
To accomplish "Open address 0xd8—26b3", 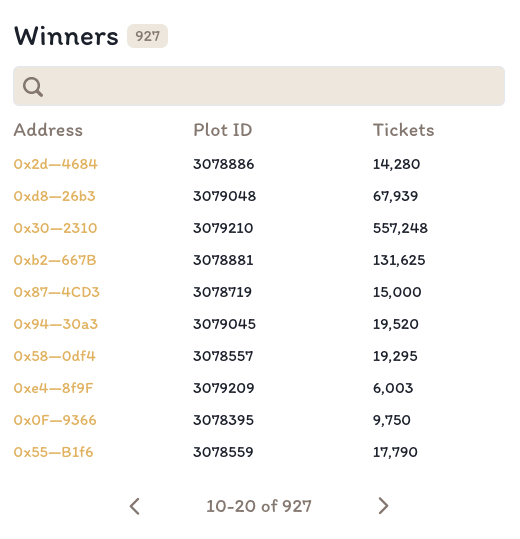I will 54,196.
